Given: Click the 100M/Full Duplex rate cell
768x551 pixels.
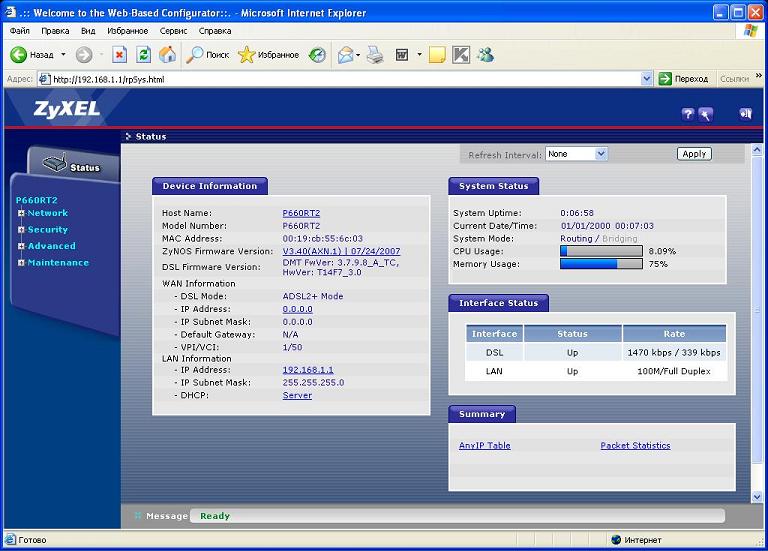Looking at the screenshot, I should click(x=674, y=371).
